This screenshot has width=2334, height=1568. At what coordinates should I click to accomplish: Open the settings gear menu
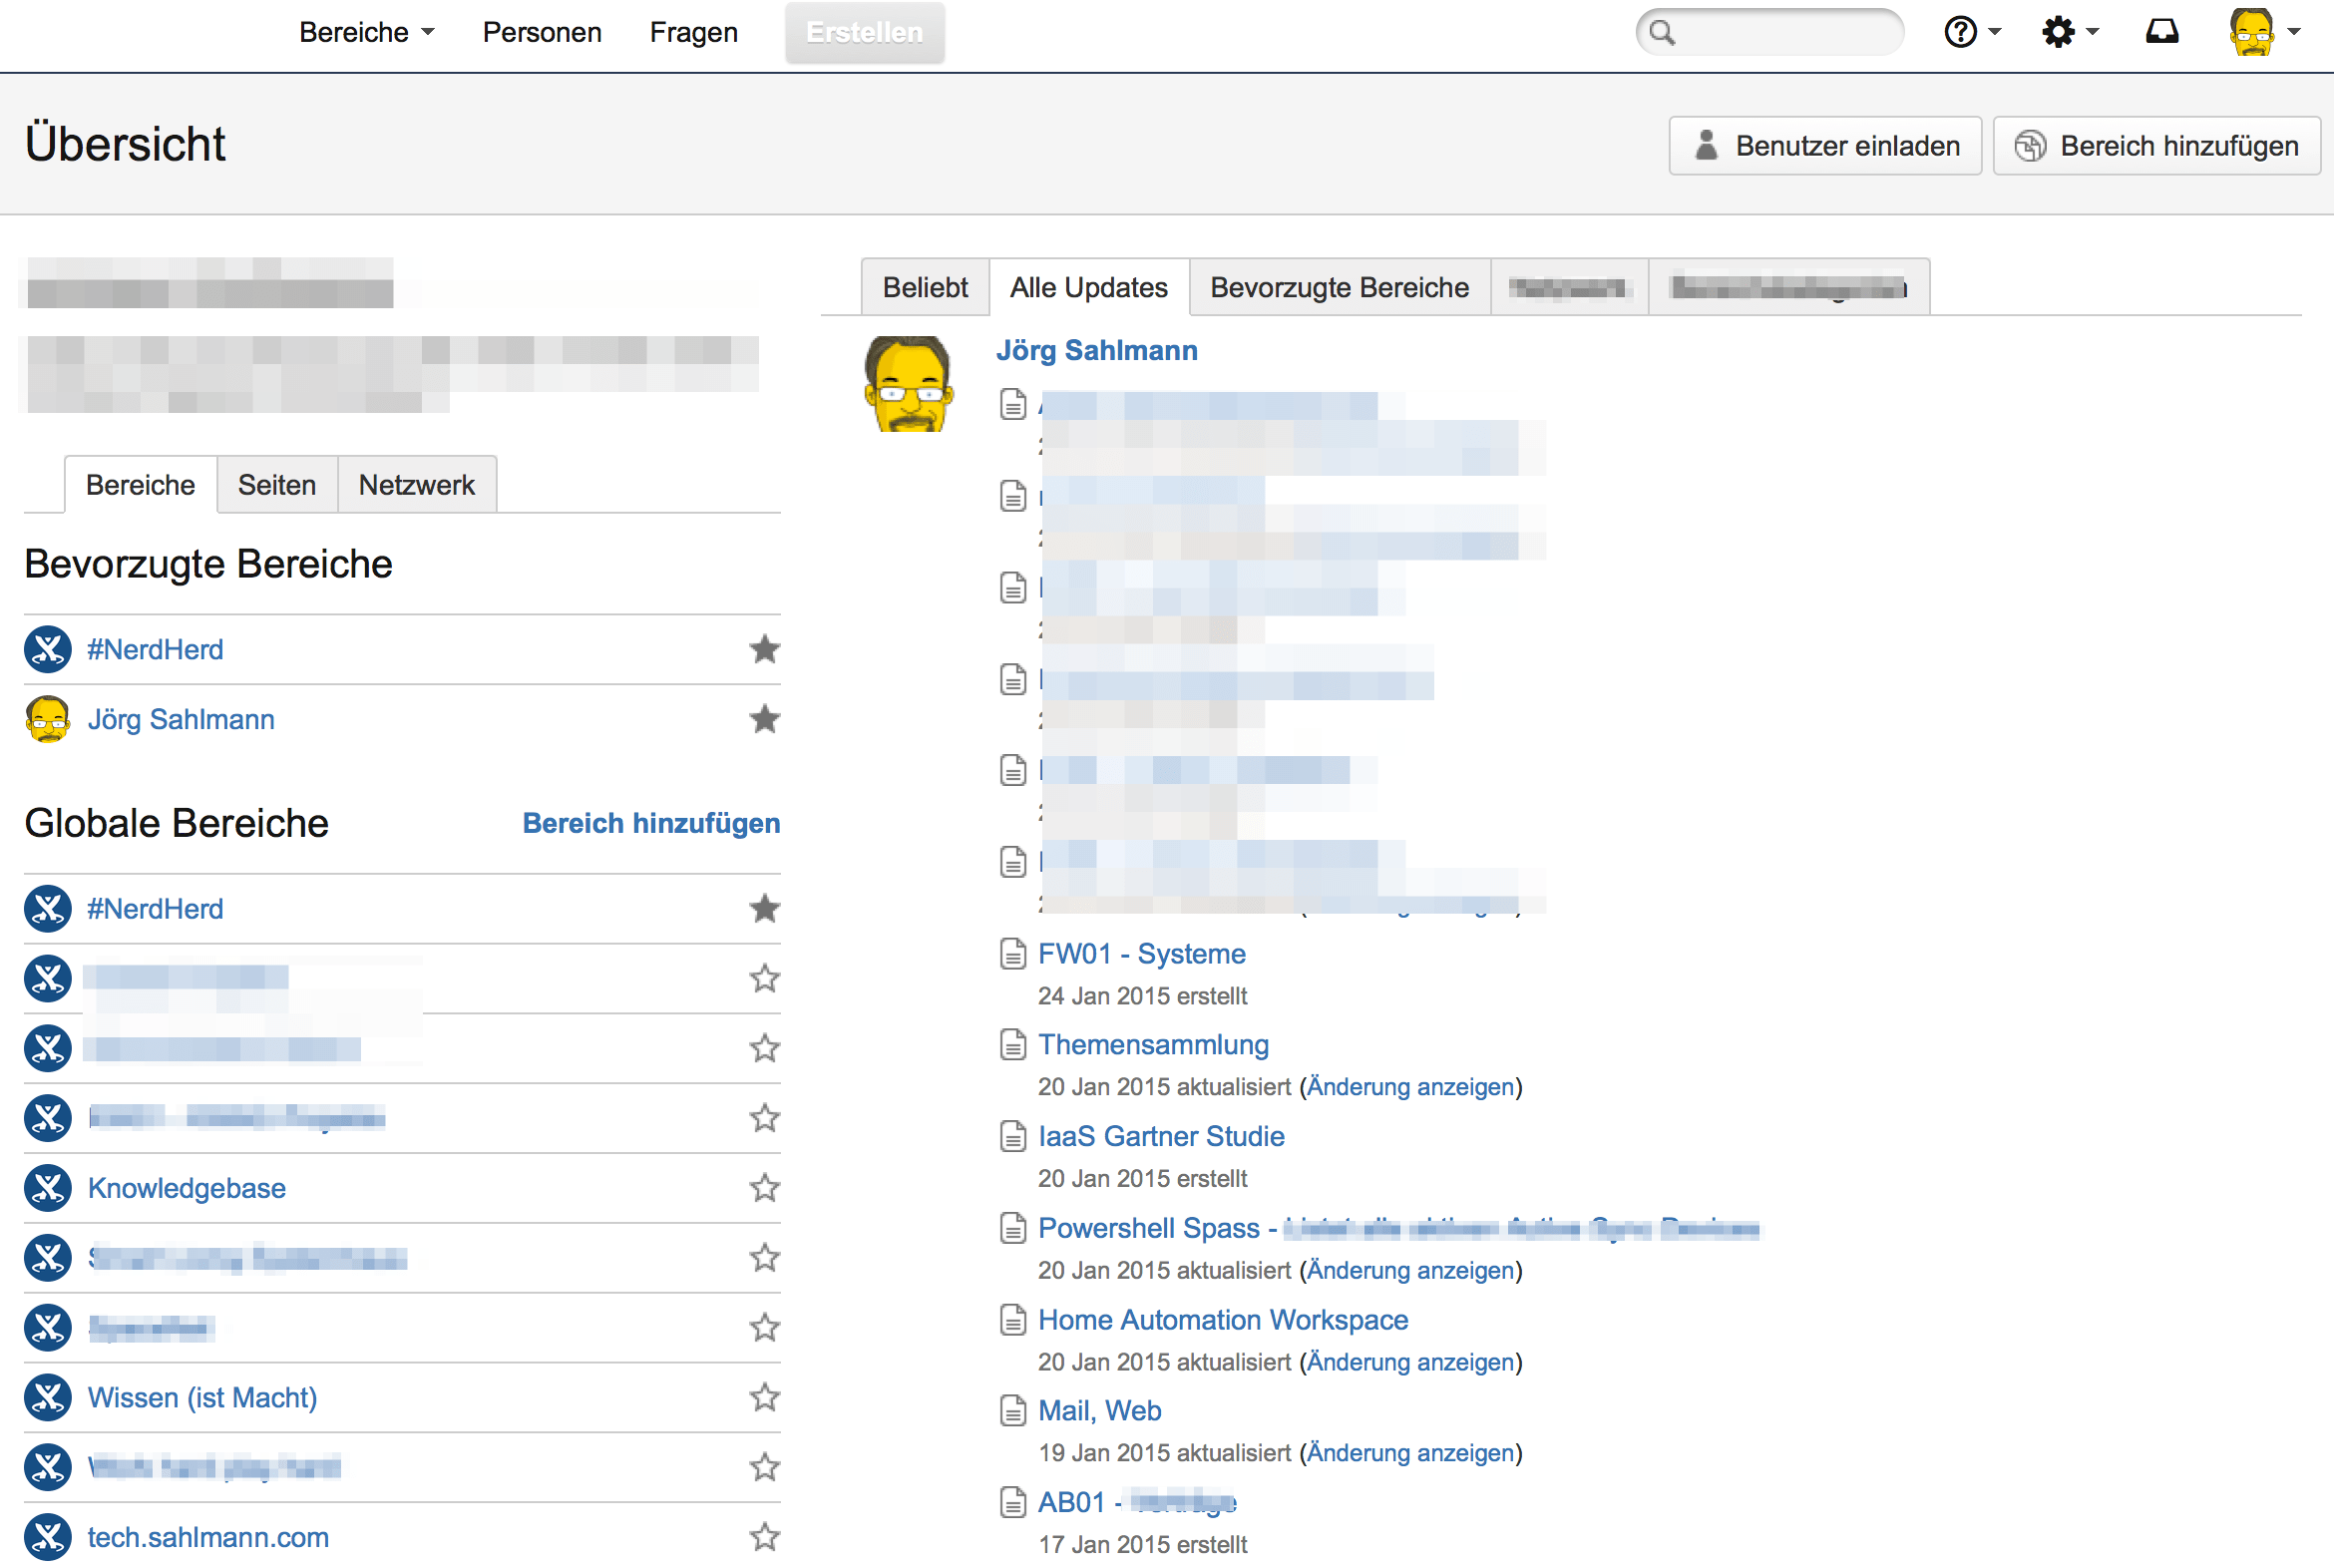(x=2059, y=32)
